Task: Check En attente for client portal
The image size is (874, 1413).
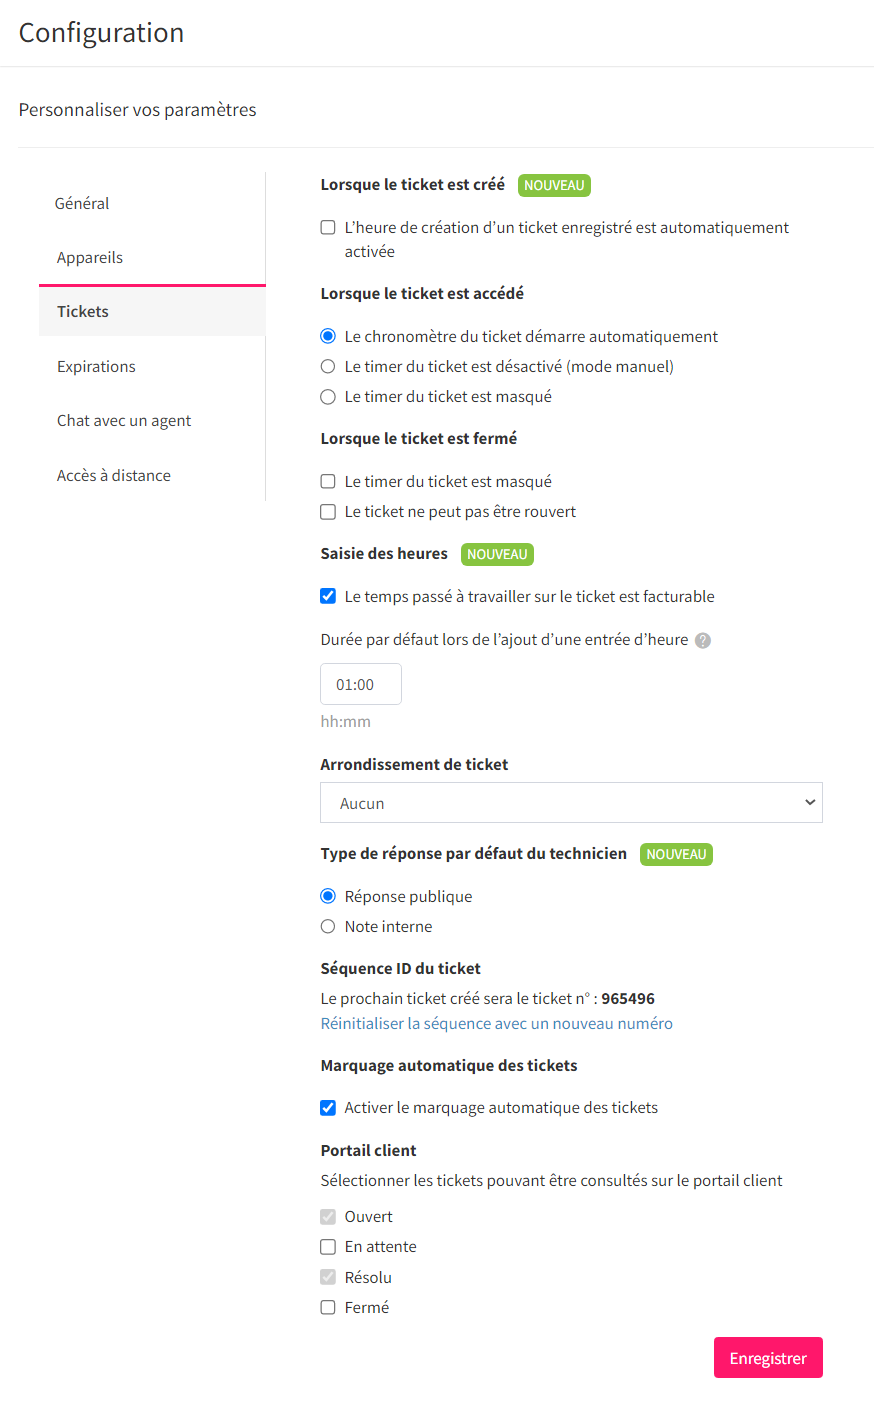Action: [328, 1247]
